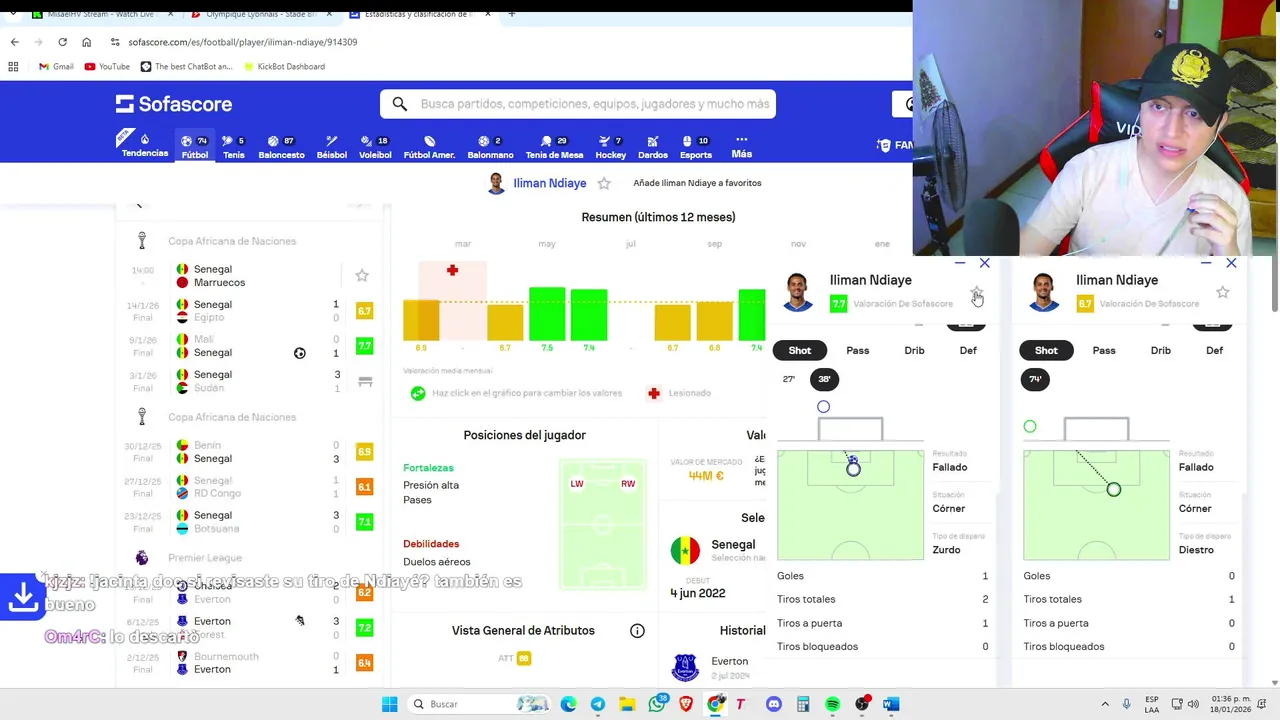Open the YouTube bookmark
Screen dimensions: 1280x720
[x=107, y=66]
